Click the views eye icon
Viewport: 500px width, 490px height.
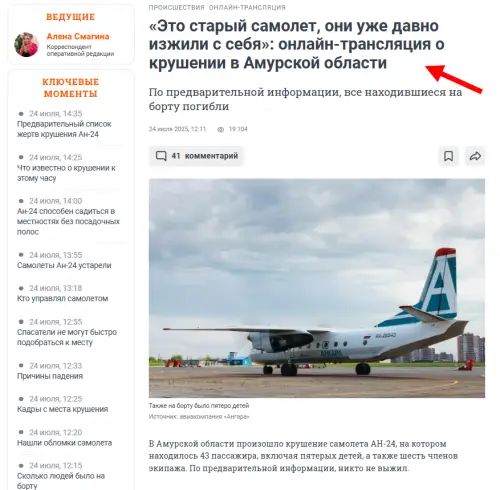point(220,129)
